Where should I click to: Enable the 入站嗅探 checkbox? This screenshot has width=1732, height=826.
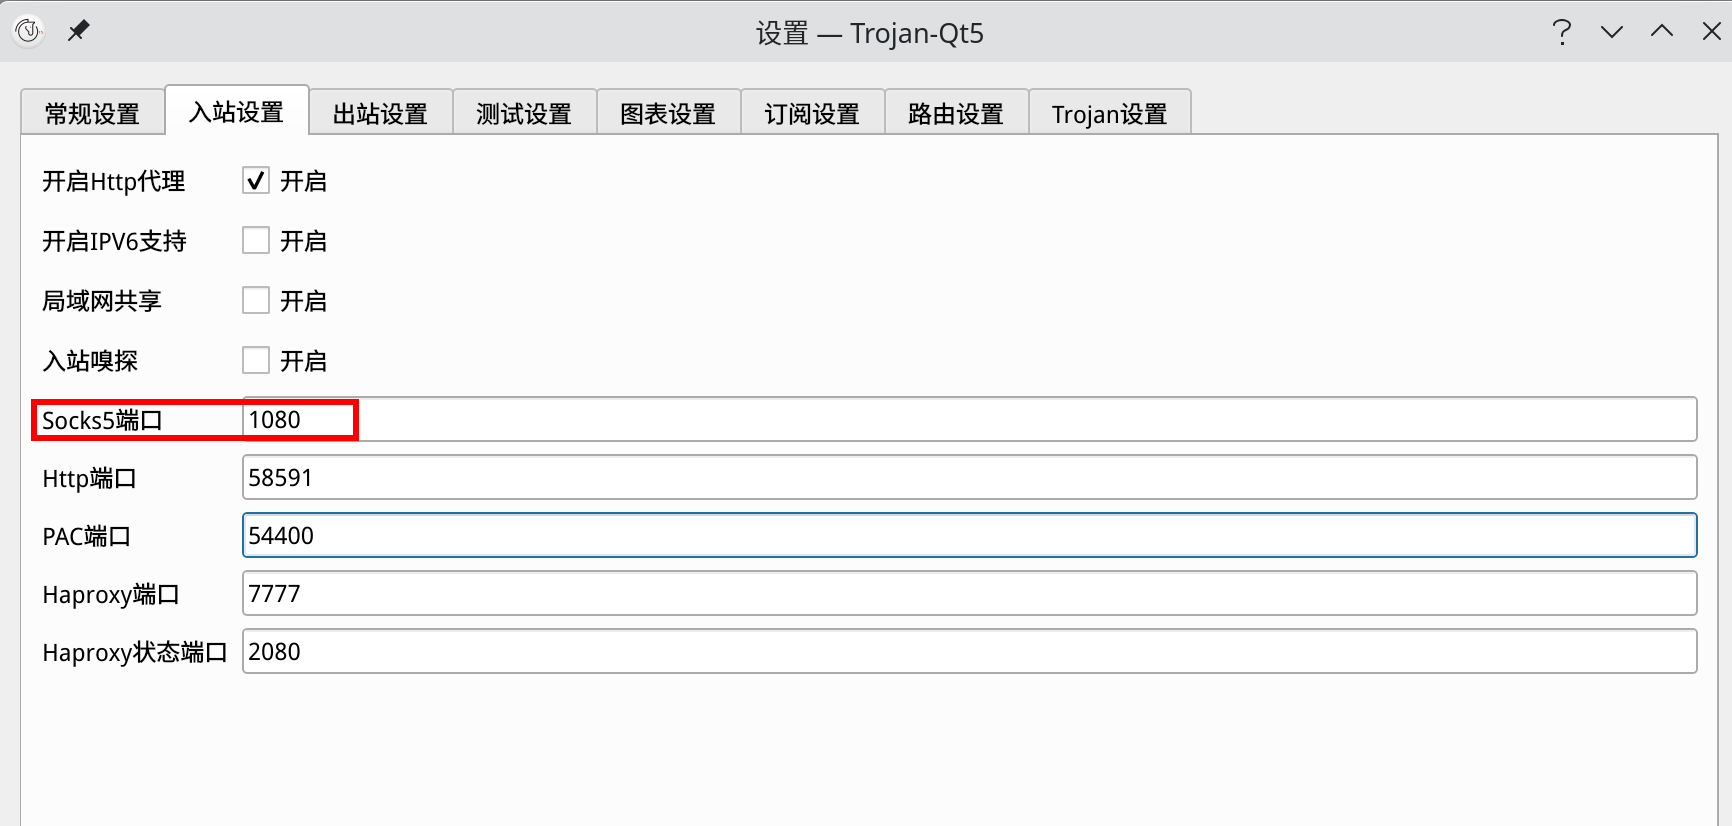(x=256, y=361)
